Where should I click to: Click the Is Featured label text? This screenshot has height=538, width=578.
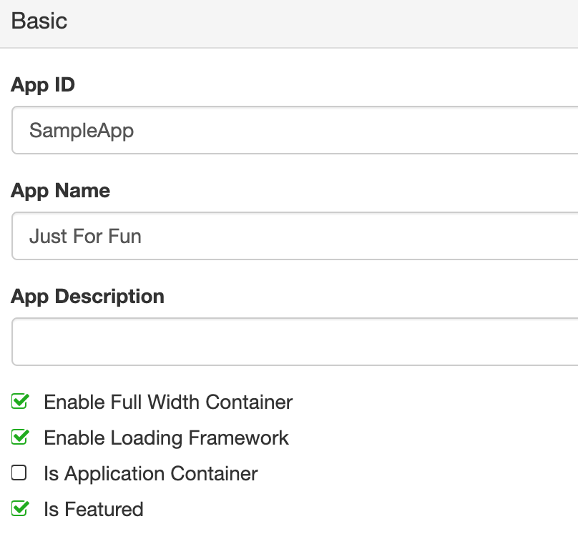click(x=94, y=509)
